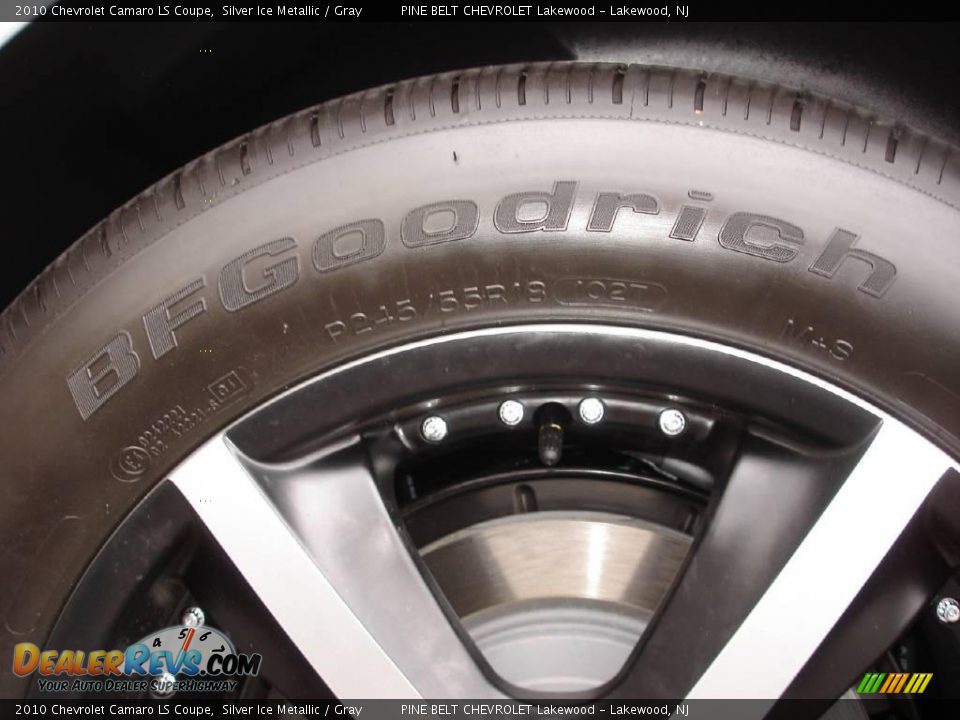
Task: Click the "102T" load rating marking
Action: click(610, 293)
